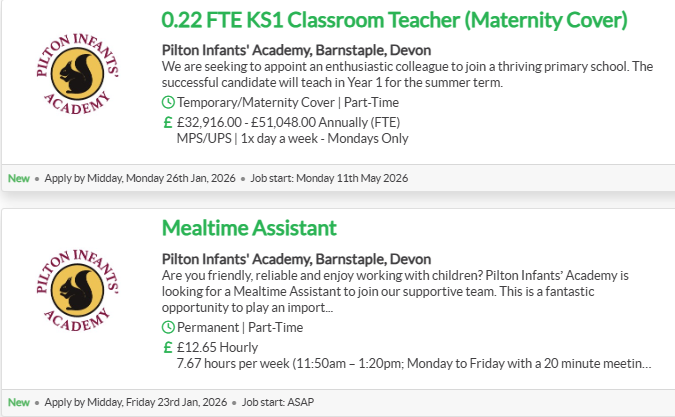Open the KS1 Classroom Teacher job title
This screenshot has height=417, width=675.
(394, 19)
